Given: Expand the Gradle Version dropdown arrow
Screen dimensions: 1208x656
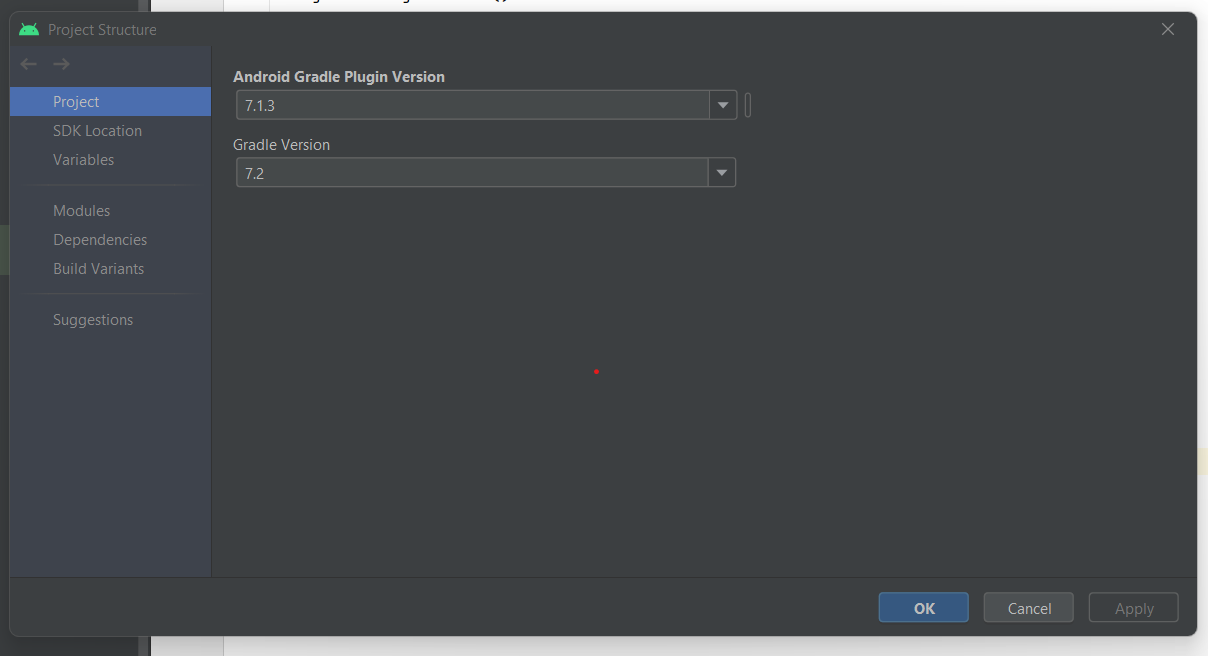Looking at the screenshot, I should 722,173.
